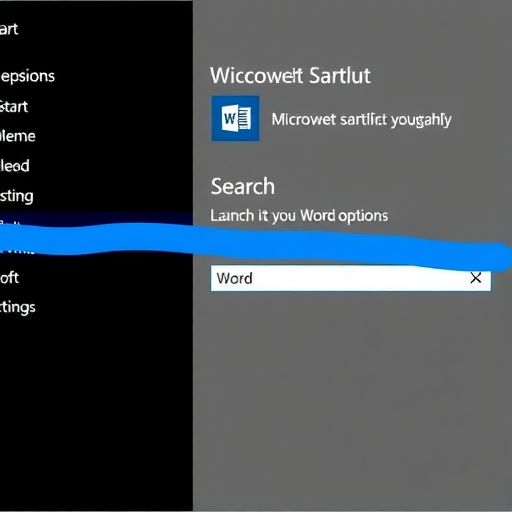Click the 'Search' section heading
Image resolution: width=512 pixels, height=512 pixels.
click(243, 186)
